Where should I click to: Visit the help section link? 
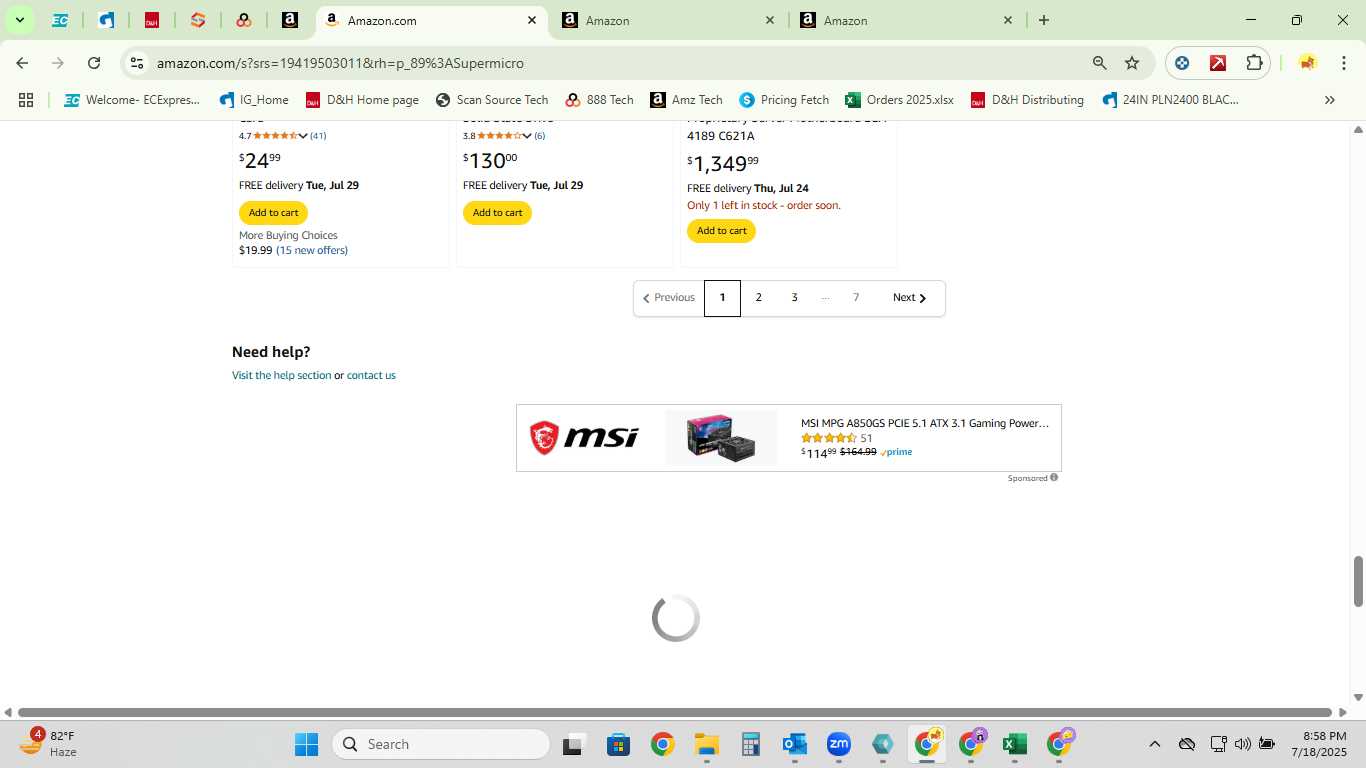coord(281,376)
